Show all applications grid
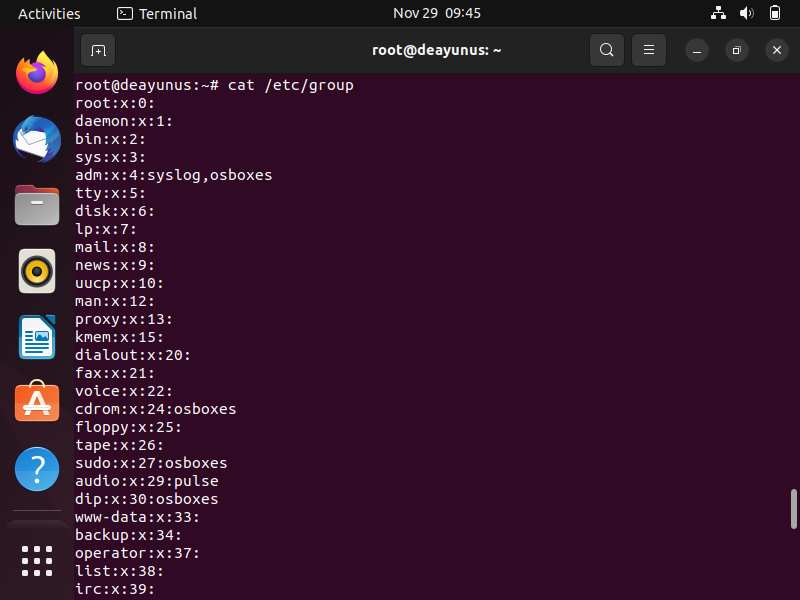800x600 pixels. point(37,561)
